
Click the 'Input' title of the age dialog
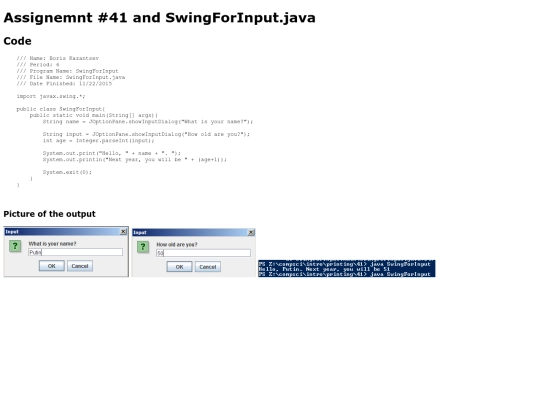[140, 232]
